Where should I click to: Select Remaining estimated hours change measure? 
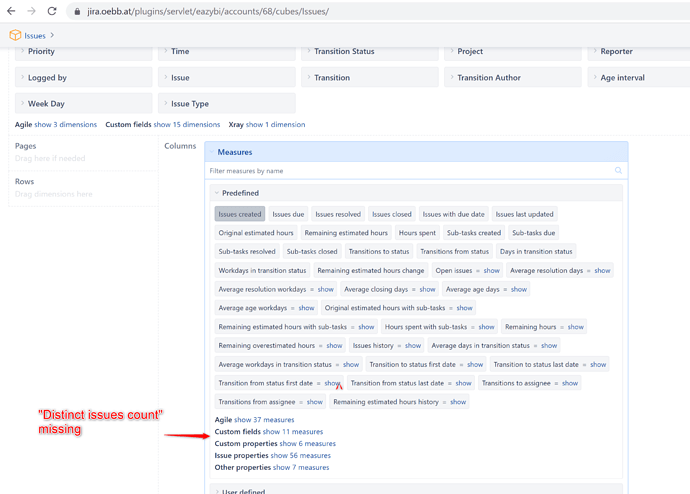point(371,271)
